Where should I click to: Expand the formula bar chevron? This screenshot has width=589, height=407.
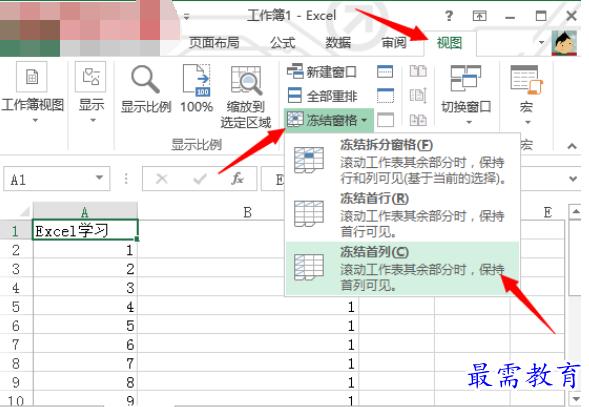(572, 179)
